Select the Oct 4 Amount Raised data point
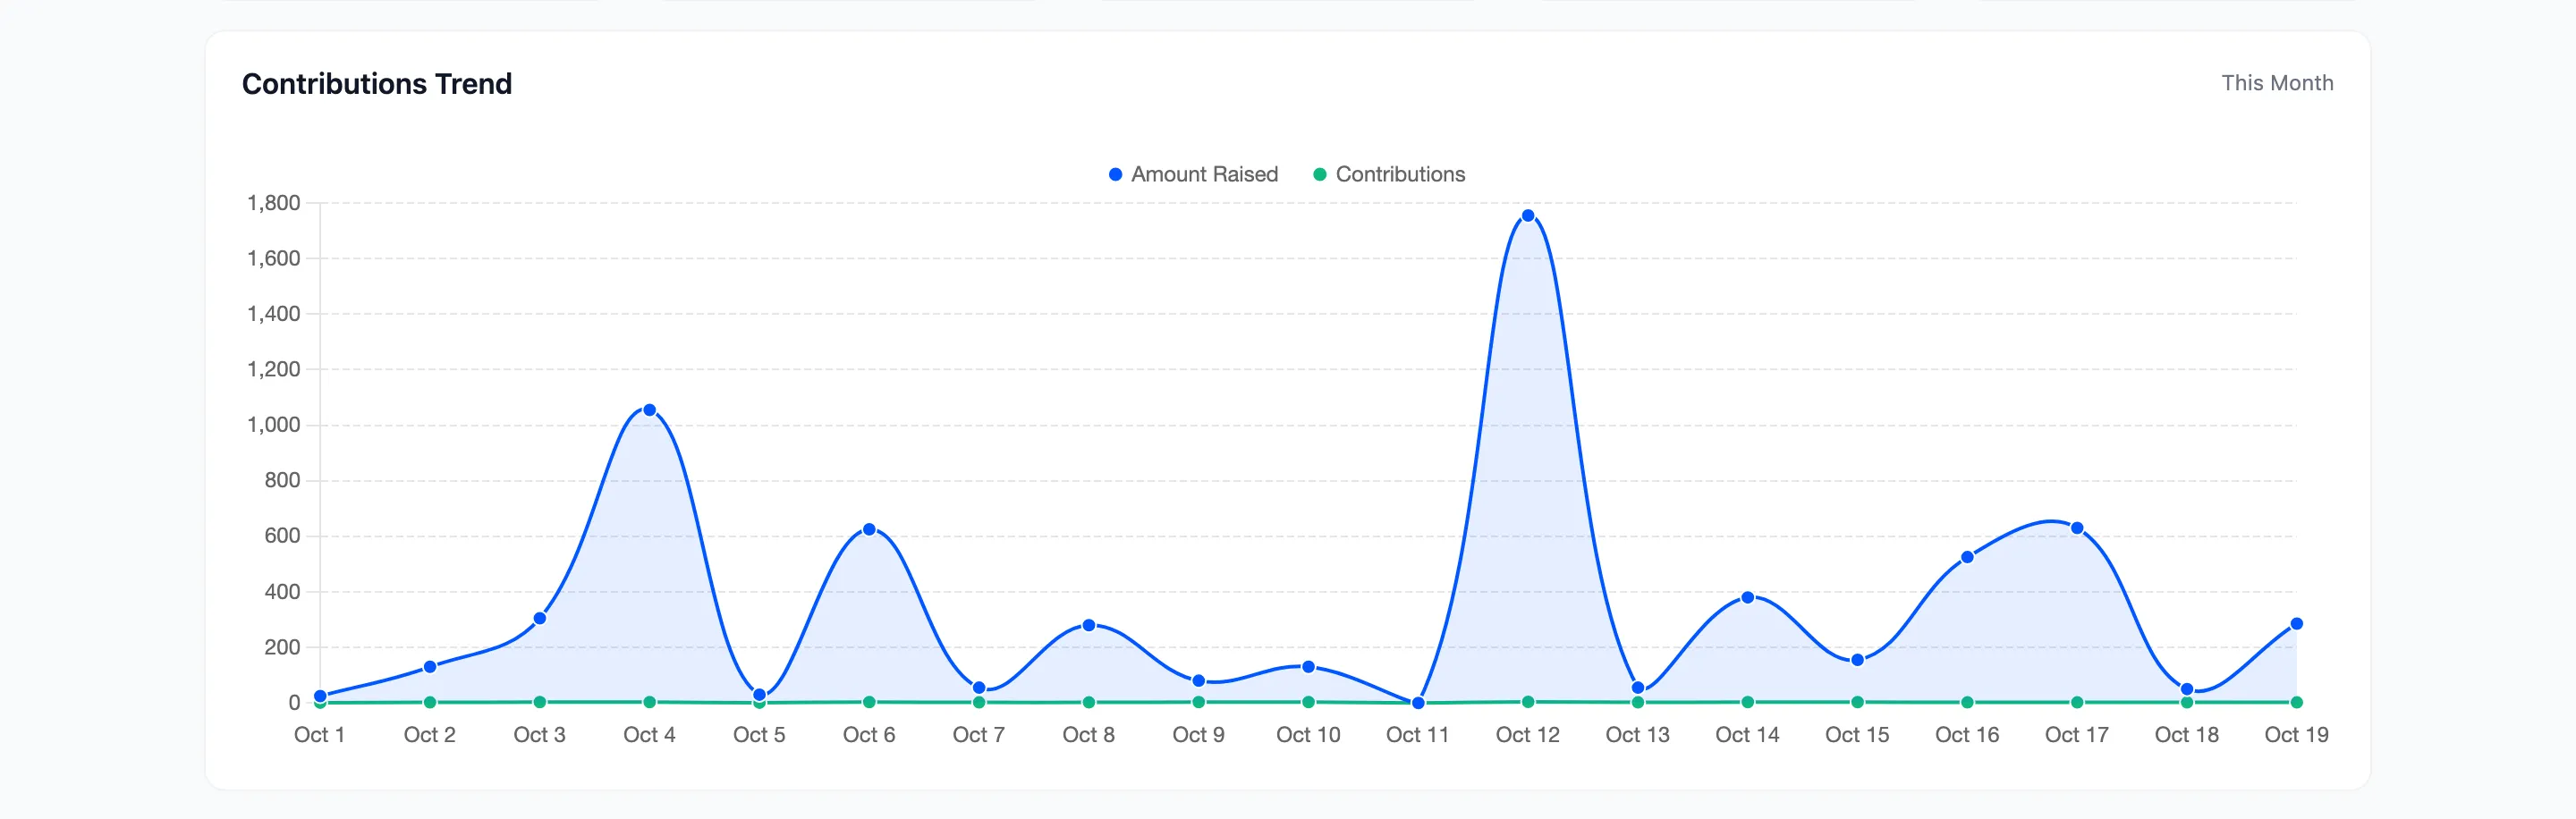2576x819 pixels. tap(649, 410)
